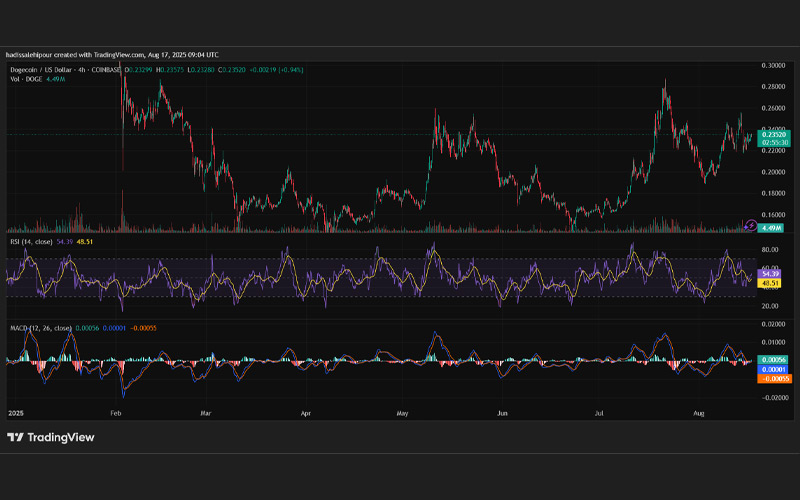Click the C 0.23520 close value in legend
Screen dimensions: 800x500
click(x=232, y=70)
